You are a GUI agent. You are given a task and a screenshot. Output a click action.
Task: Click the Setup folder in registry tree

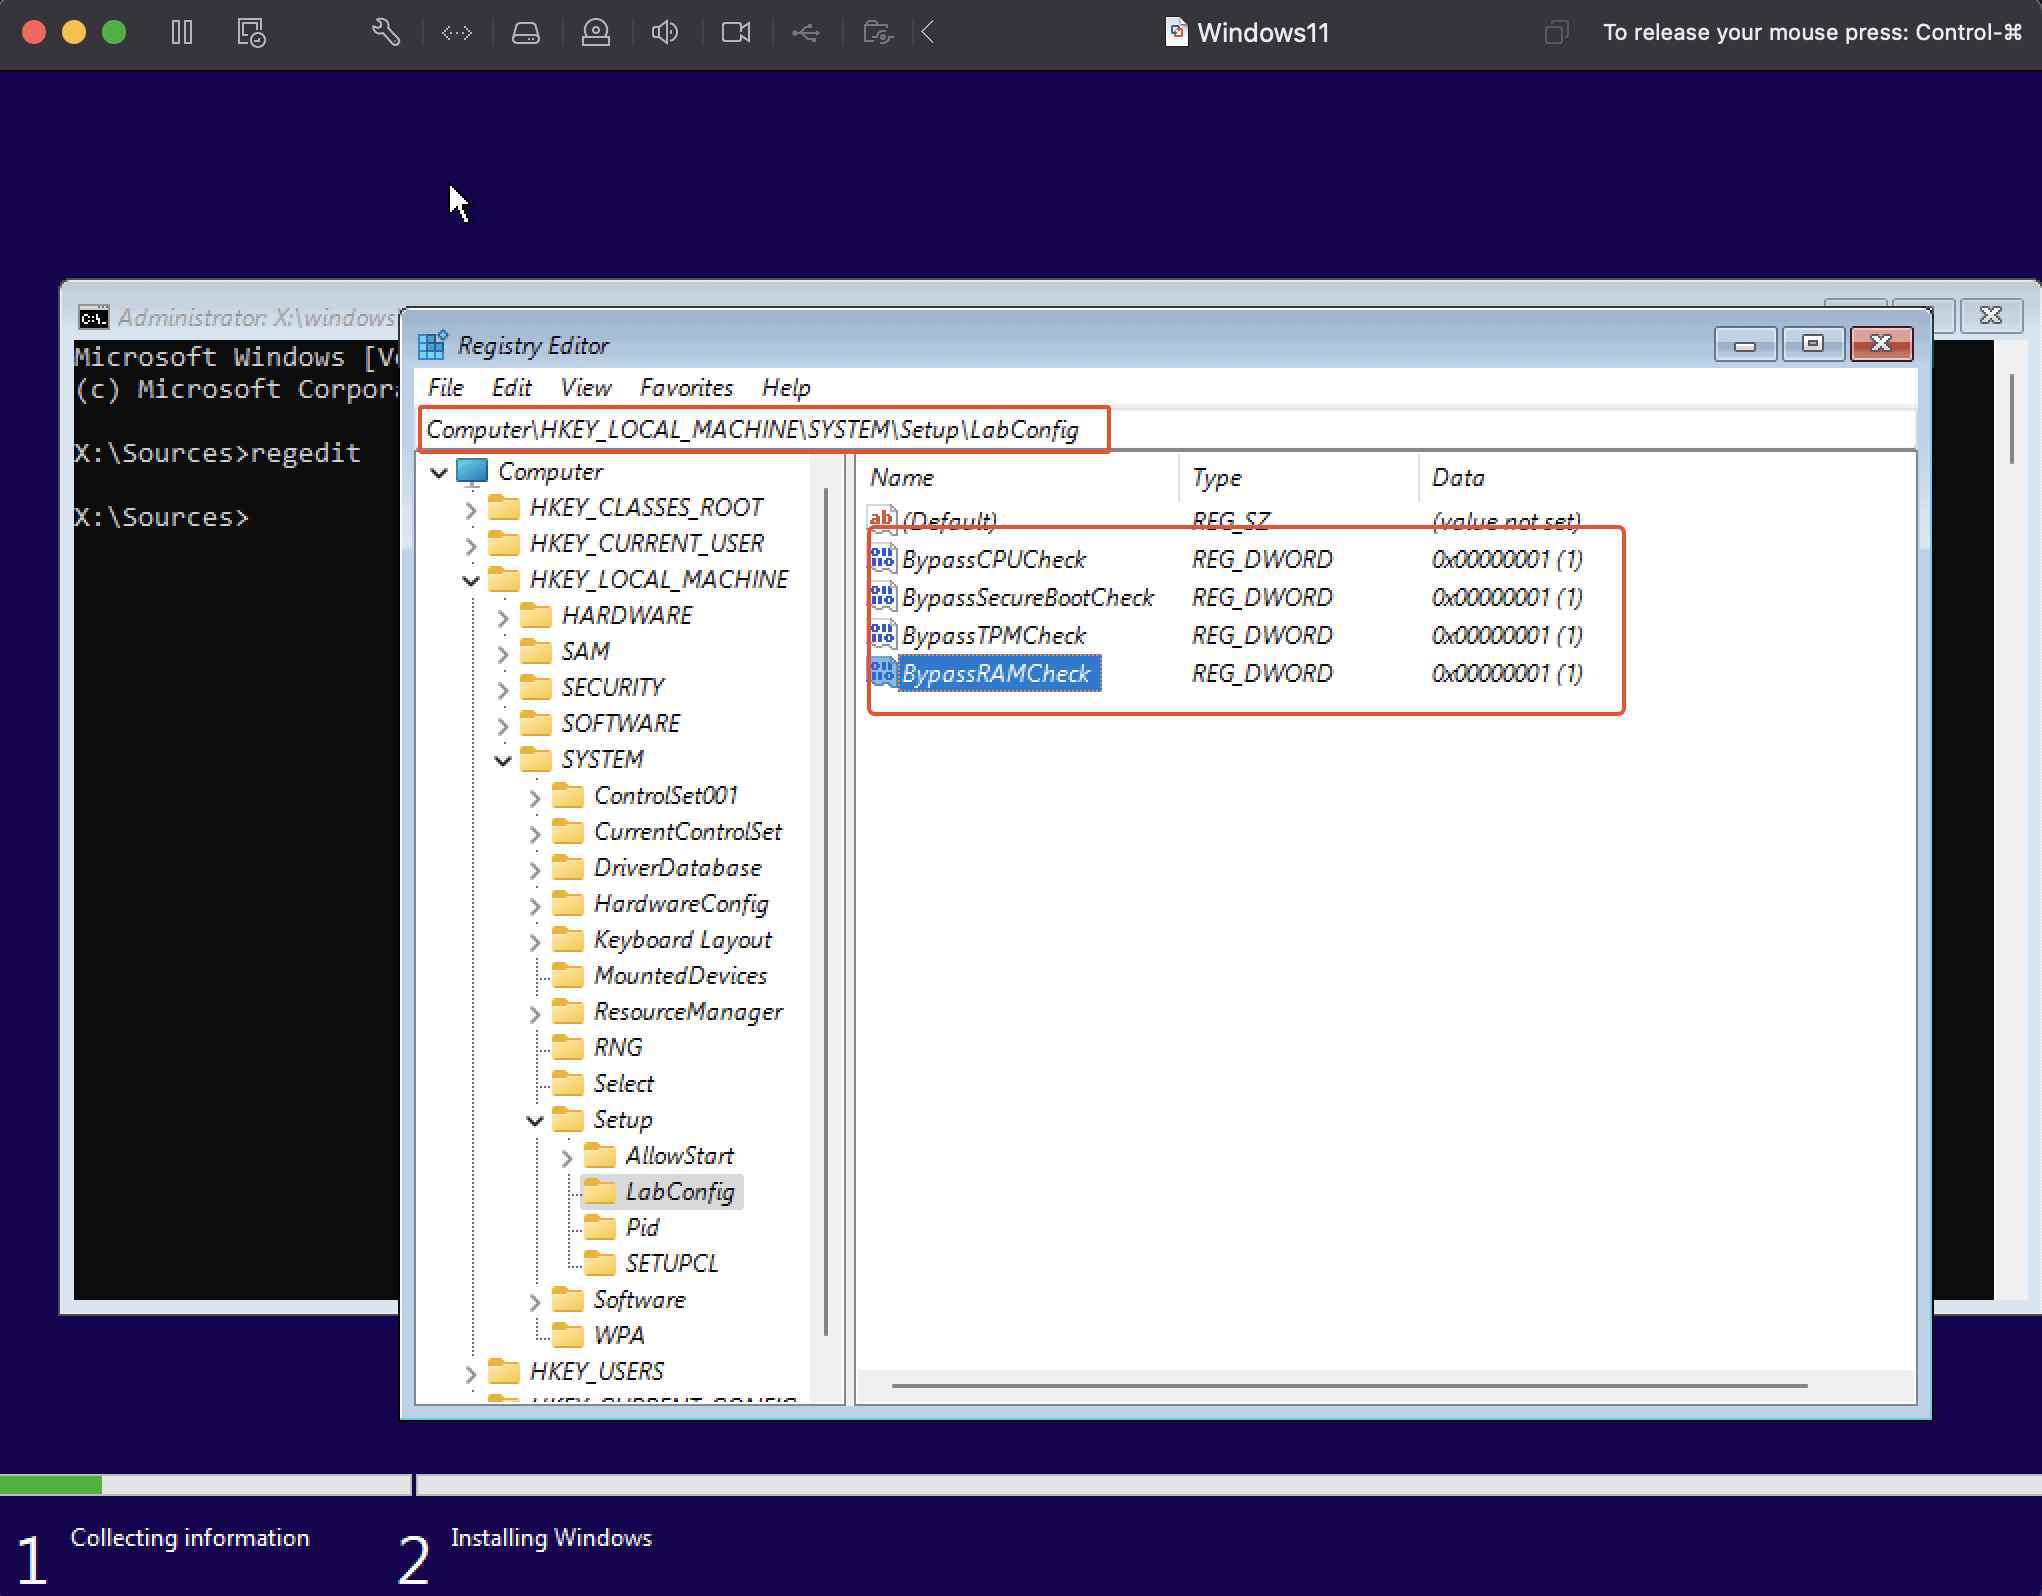pyautogui.click(x=622, y=1119)
